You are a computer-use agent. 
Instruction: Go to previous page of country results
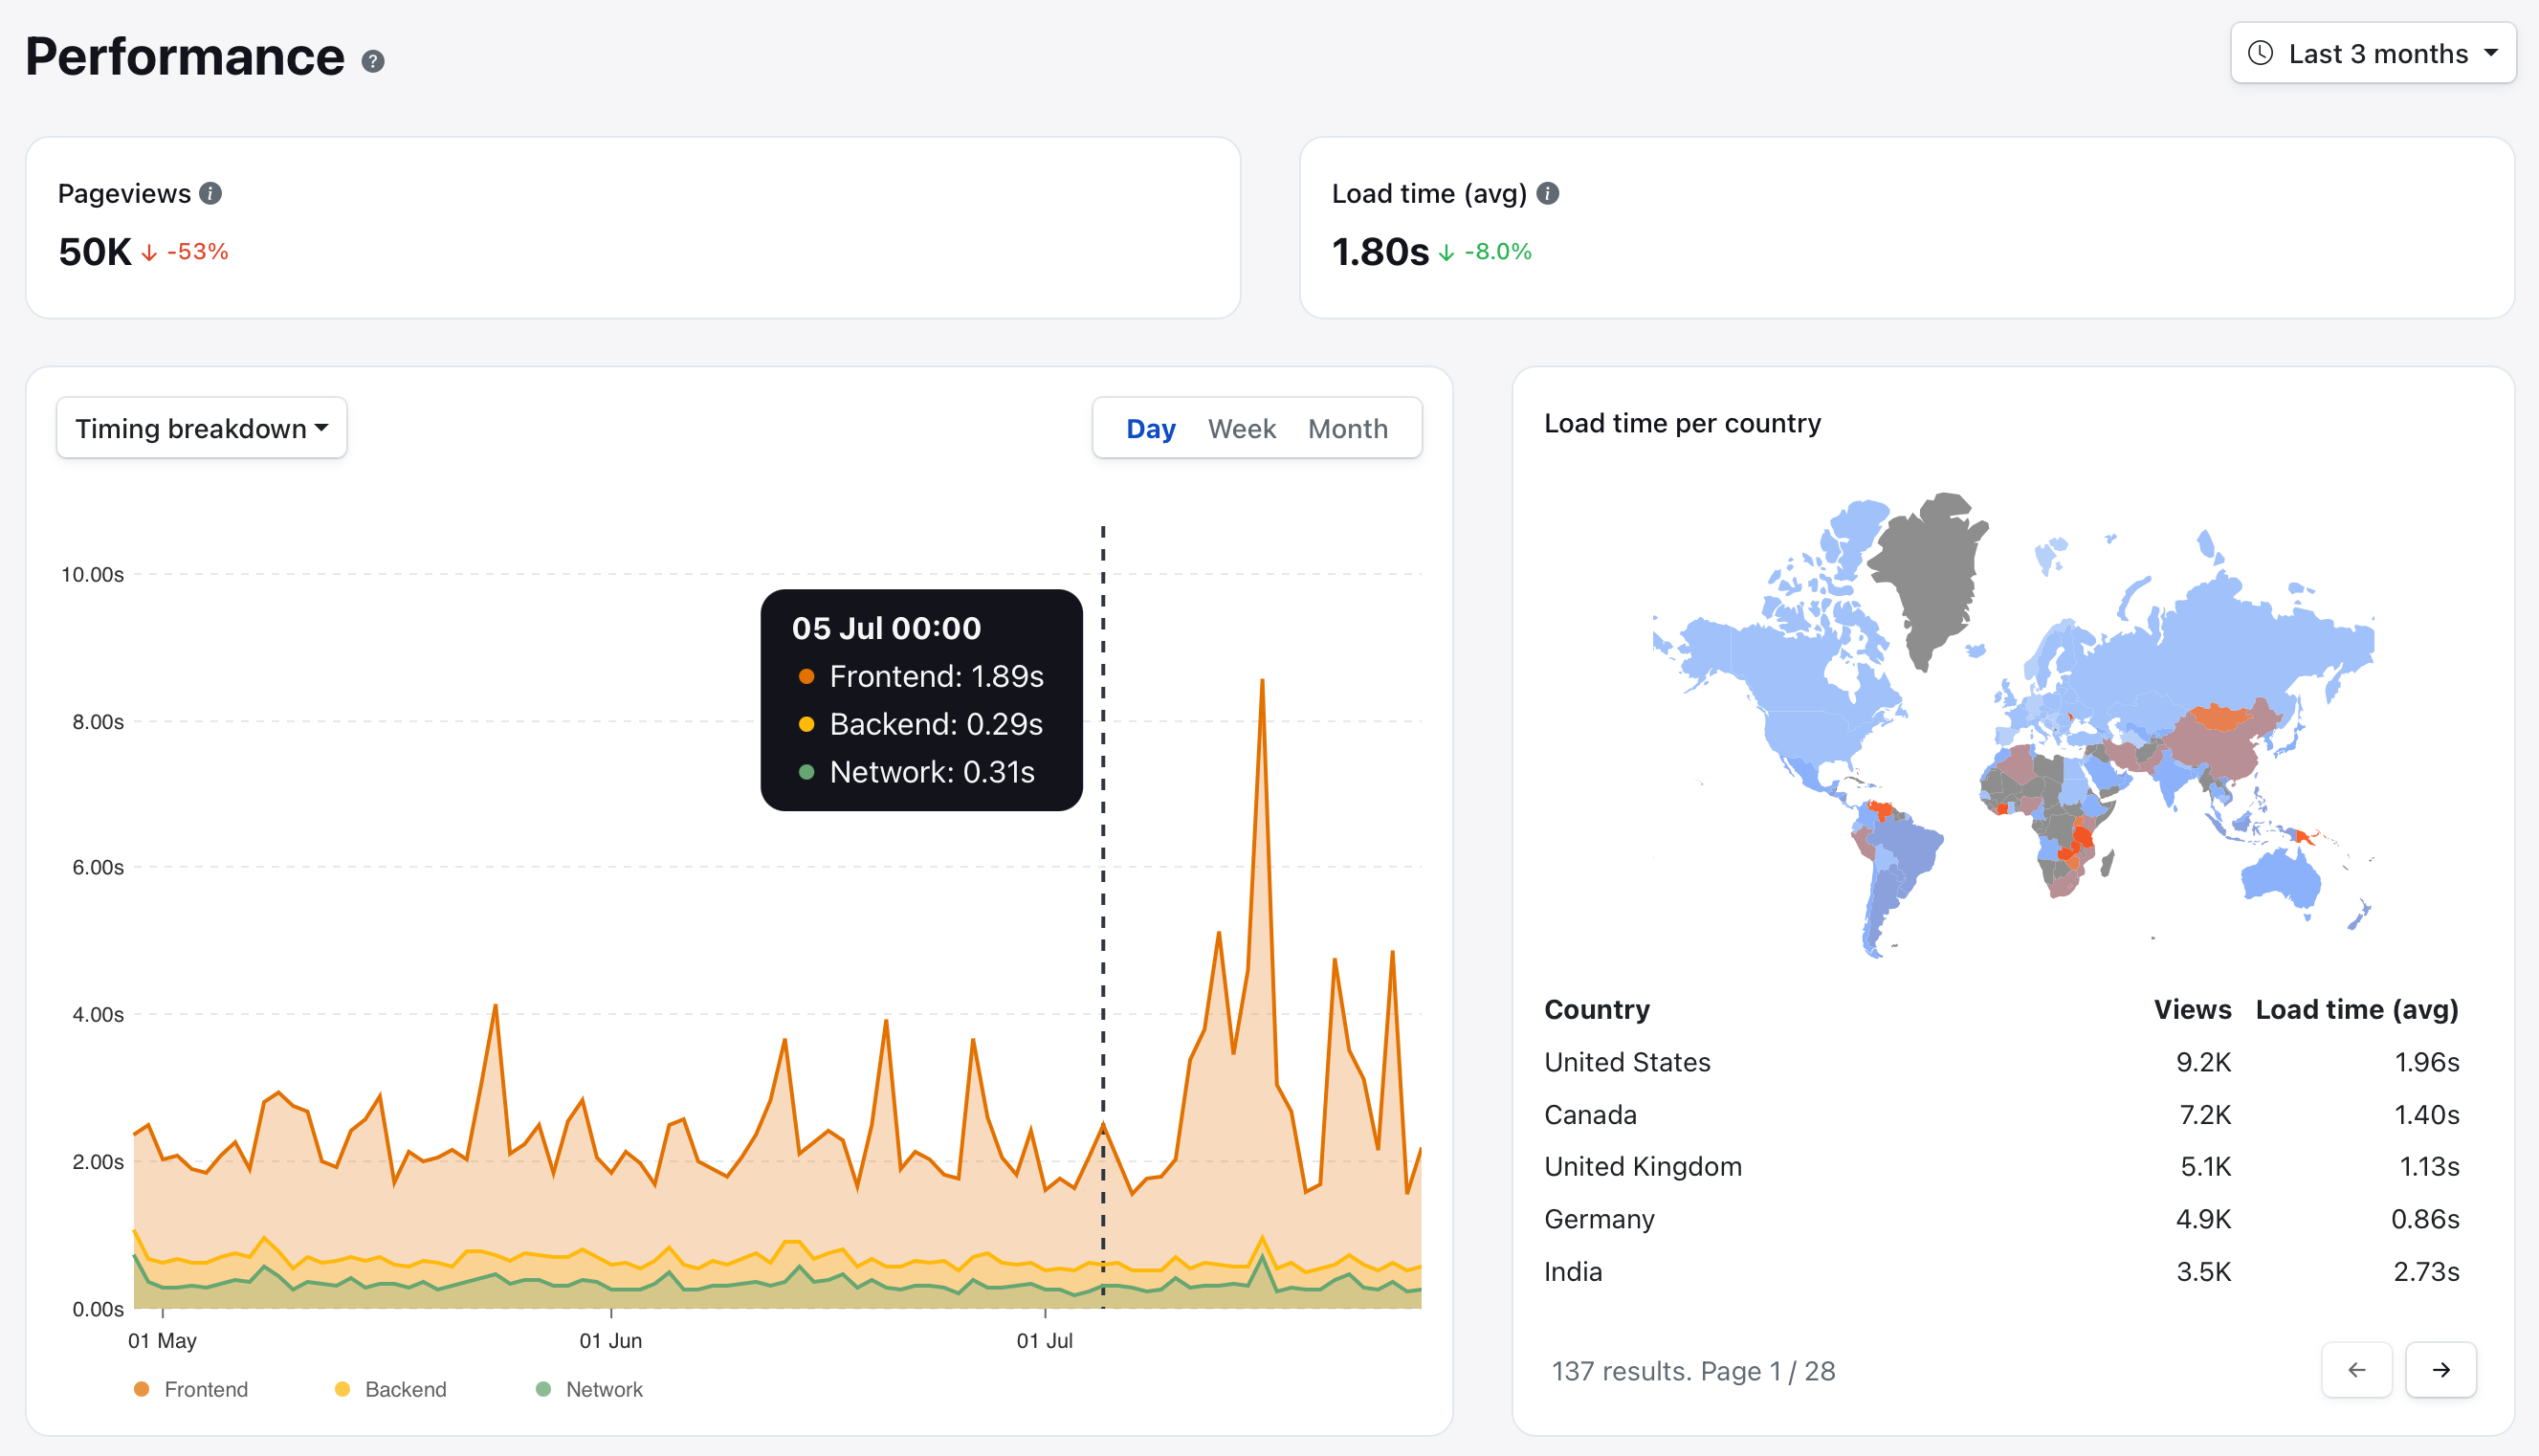click(2357, 1370)
